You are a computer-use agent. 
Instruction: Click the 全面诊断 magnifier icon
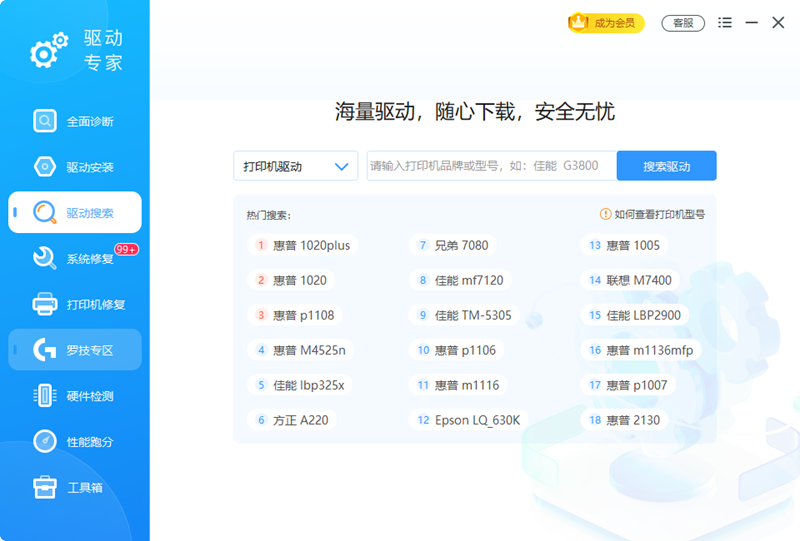pyautogui.click(x=45, y=121)
